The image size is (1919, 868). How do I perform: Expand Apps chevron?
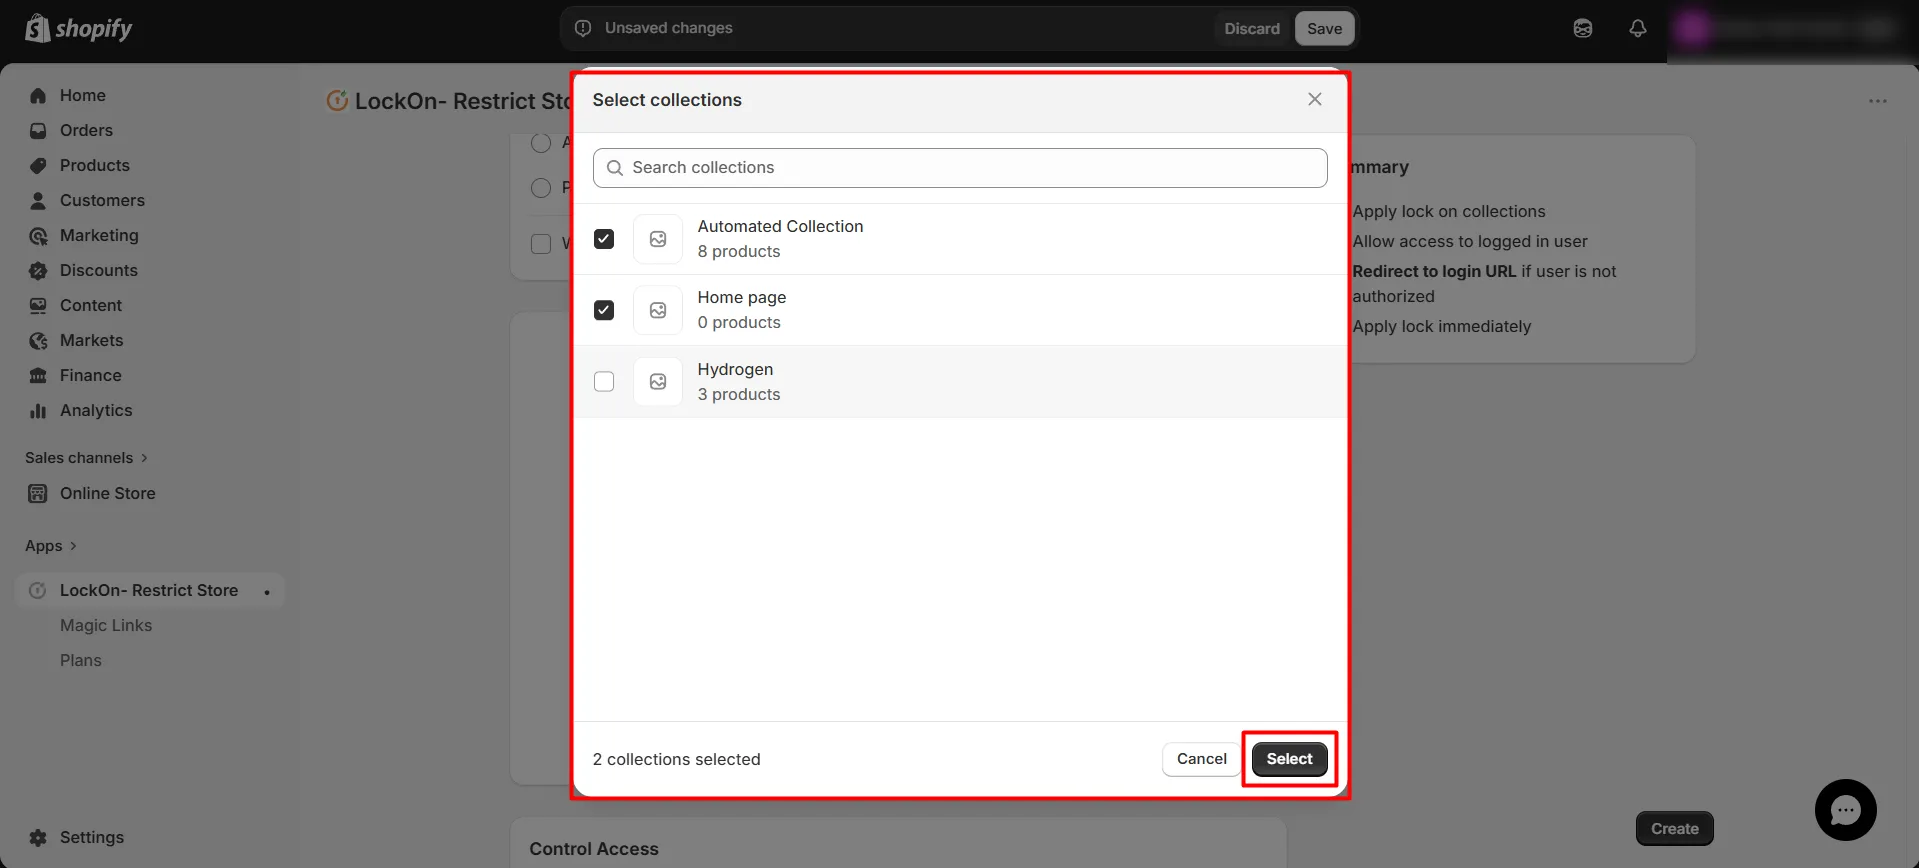click(x=73, y=546)
